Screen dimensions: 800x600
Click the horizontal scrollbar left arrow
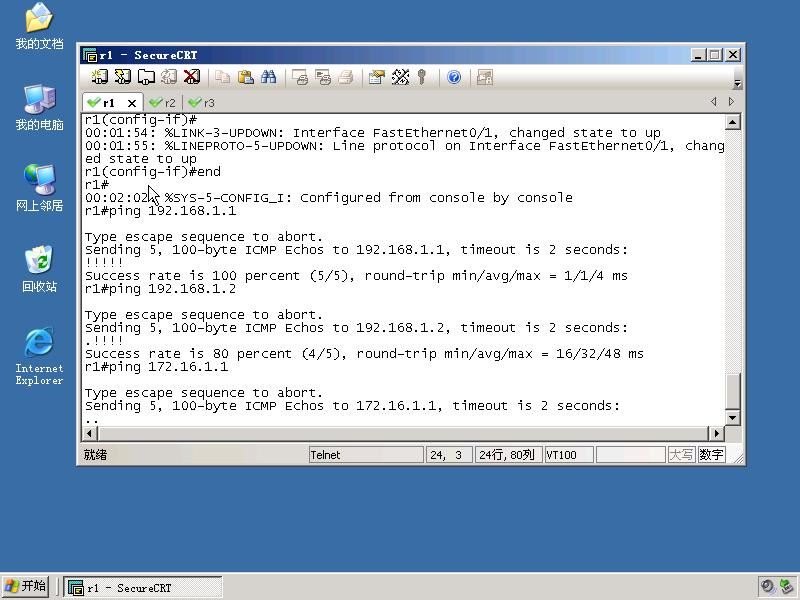(x=90, y=433)
